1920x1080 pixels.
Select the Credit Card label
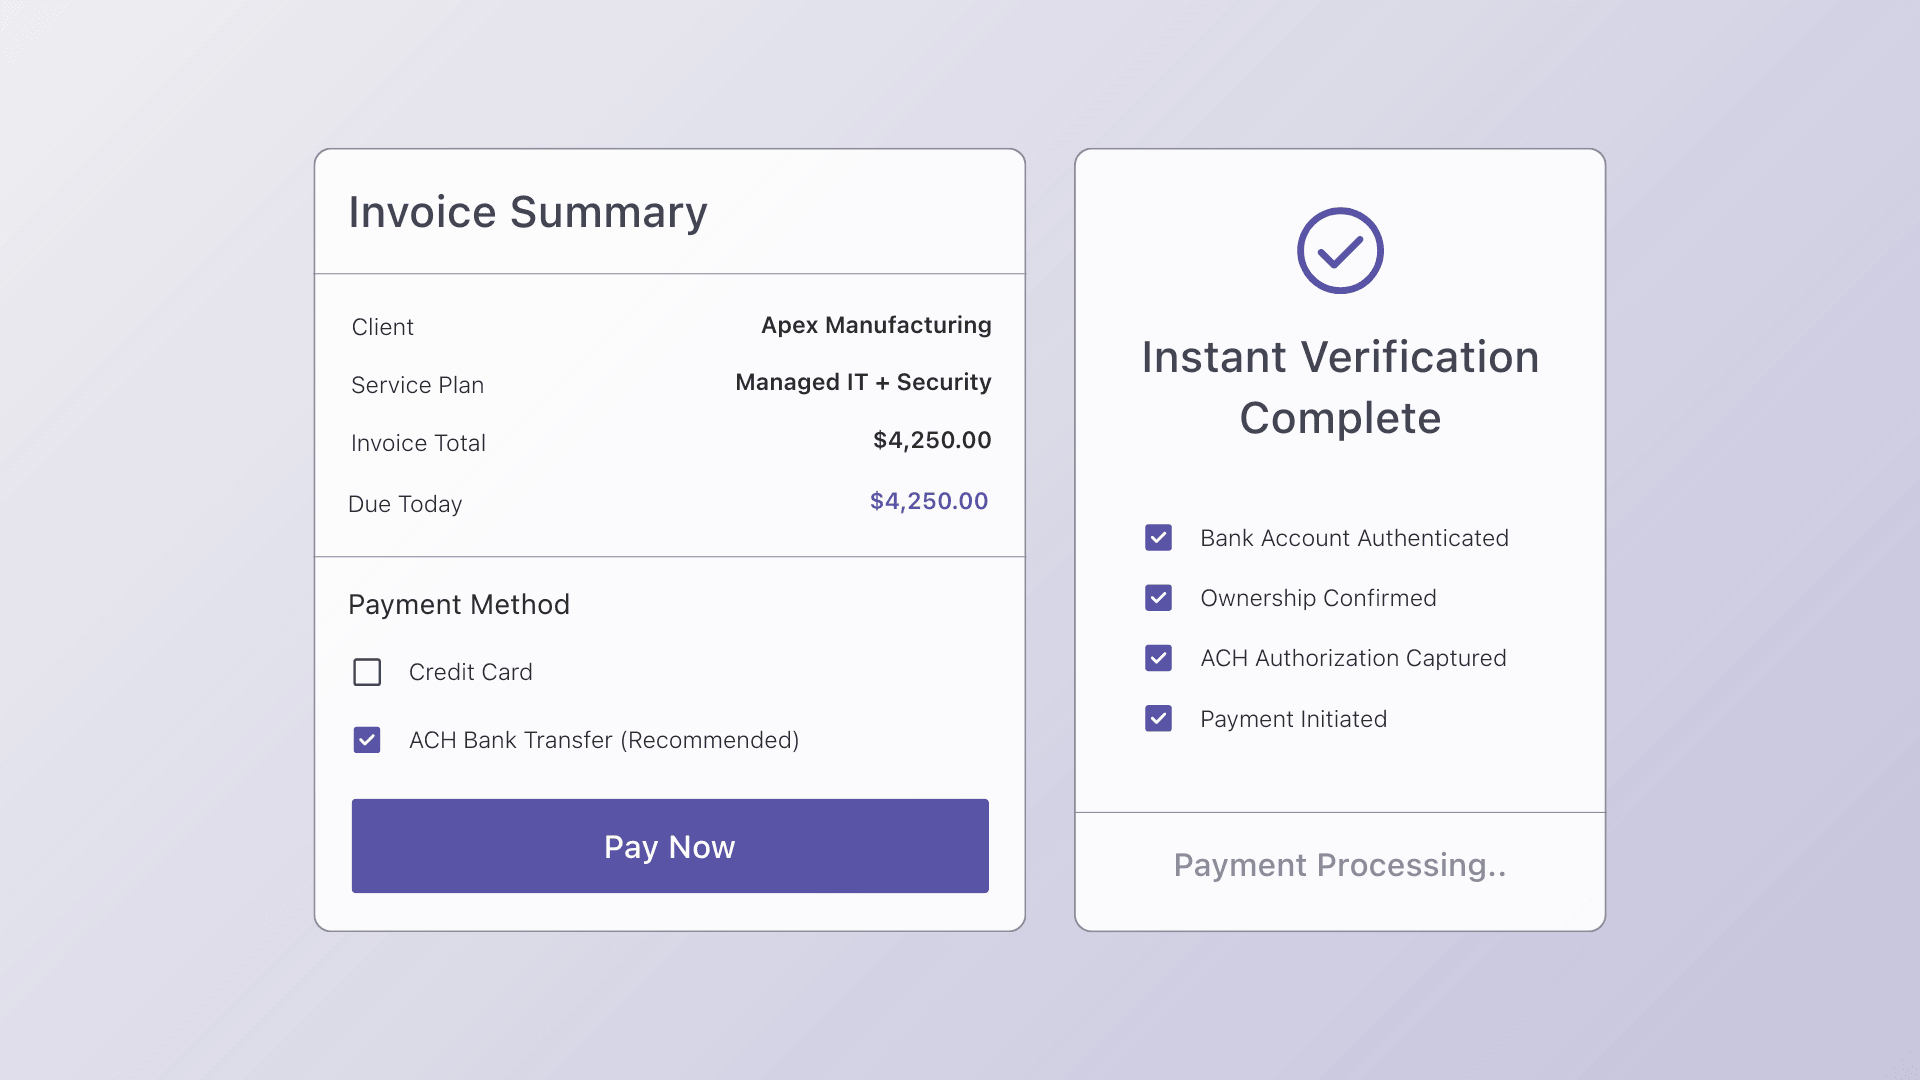(470, 672)
